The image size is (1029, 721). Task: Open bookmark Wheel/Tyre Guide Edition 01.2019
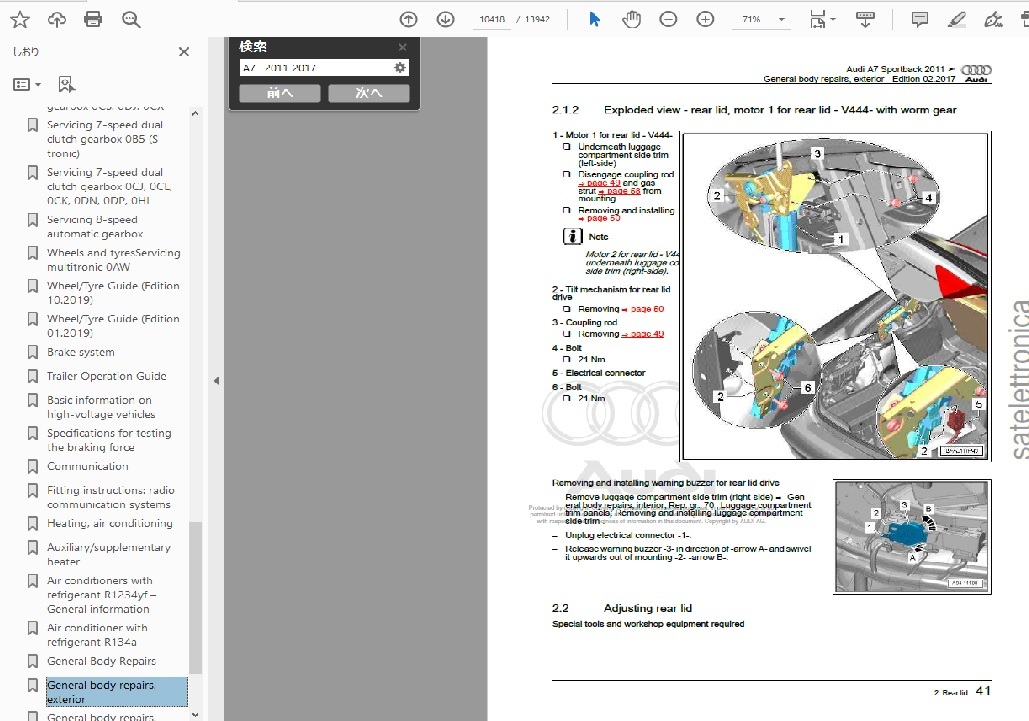click(x=113, y=325)
